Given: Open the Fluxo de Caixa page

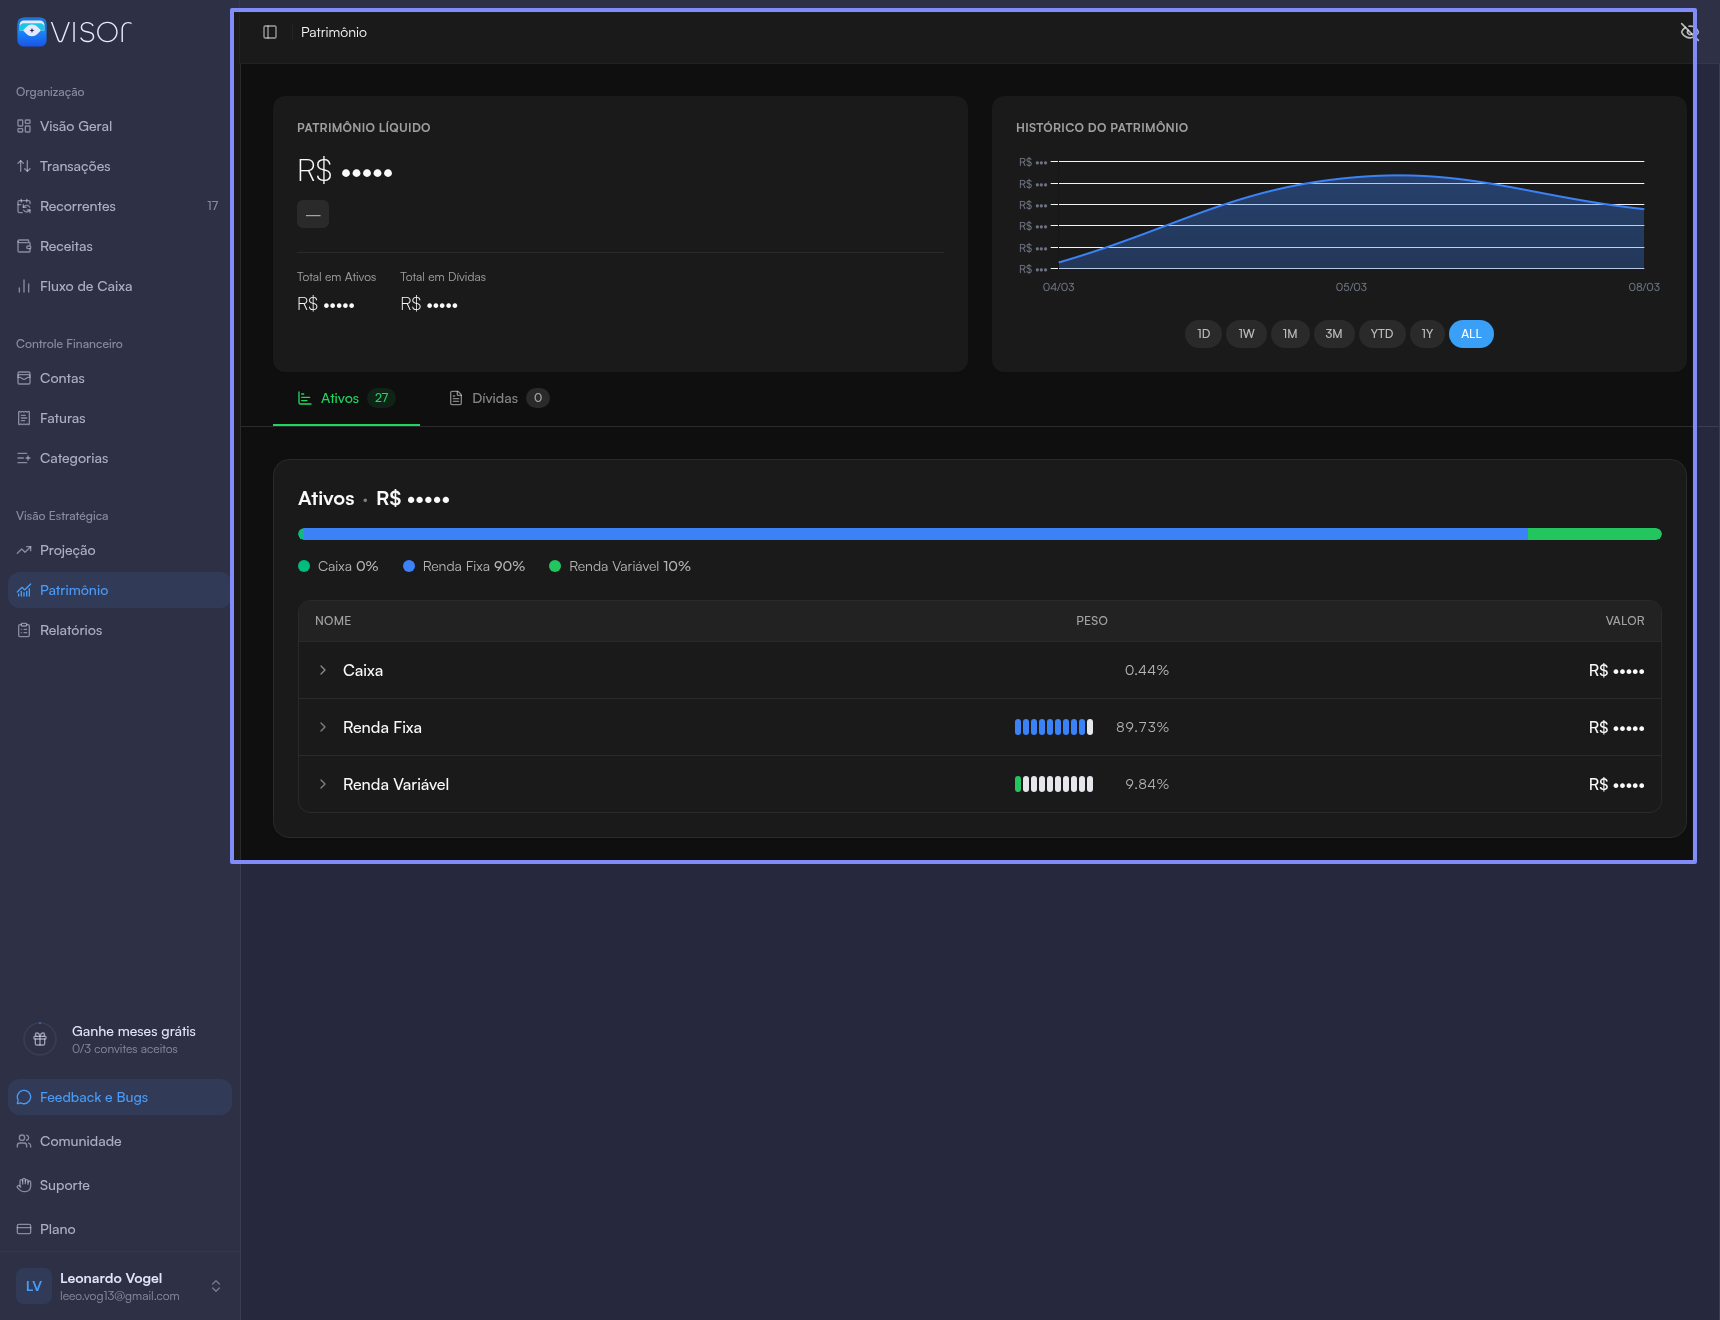Looking at the screenshot, I should tap(86, 286).
